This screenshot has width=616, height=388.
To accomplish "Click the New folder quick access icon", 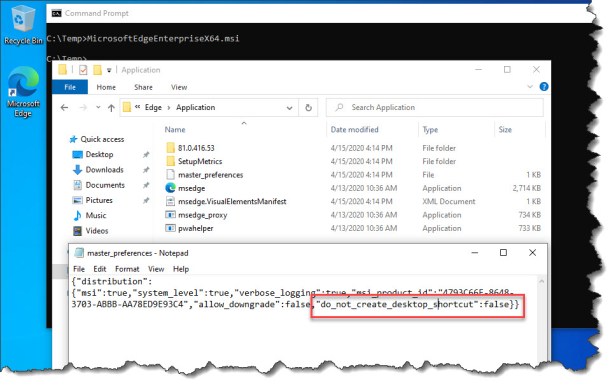I will tap(97, 70).
